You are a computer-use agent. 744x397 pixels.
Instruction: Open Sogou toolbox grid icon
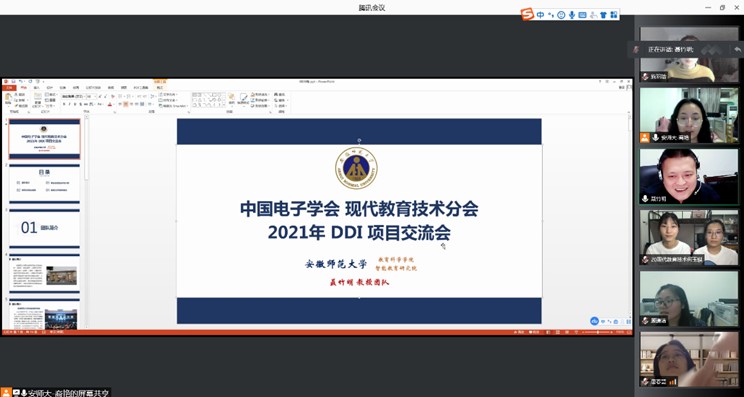[614, 15]
